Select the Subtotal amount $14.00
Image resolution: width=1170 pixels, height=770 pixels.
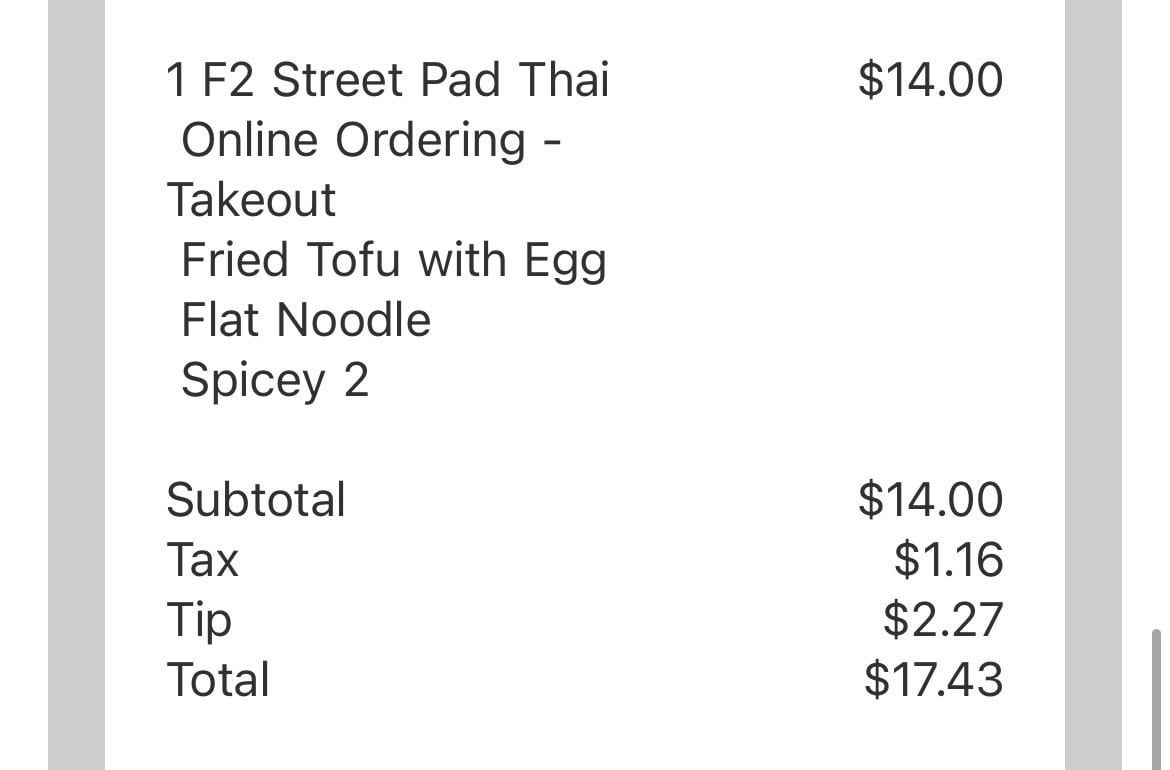point(930,499)
